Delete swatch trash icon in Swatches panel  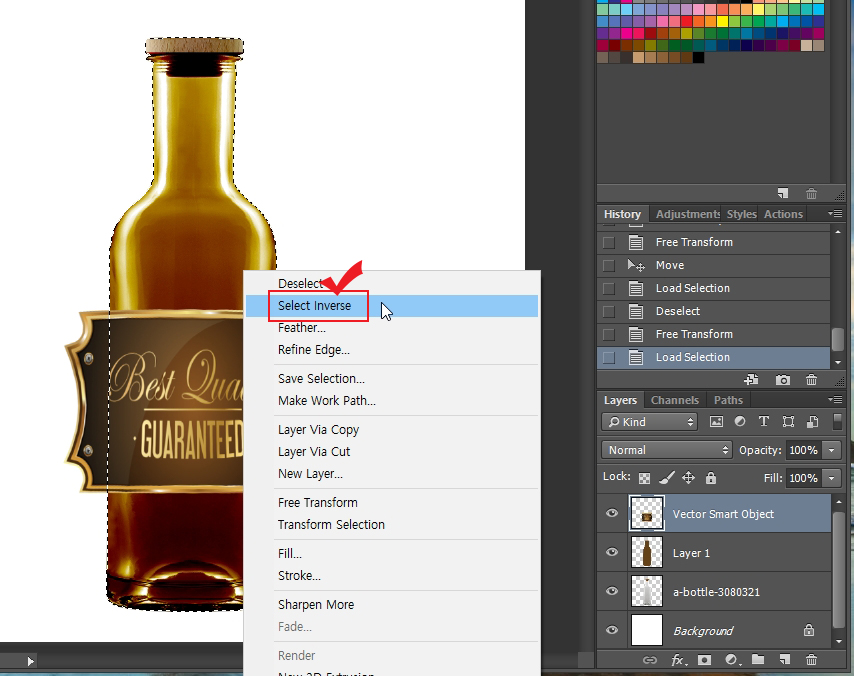[x=811, y=193]
